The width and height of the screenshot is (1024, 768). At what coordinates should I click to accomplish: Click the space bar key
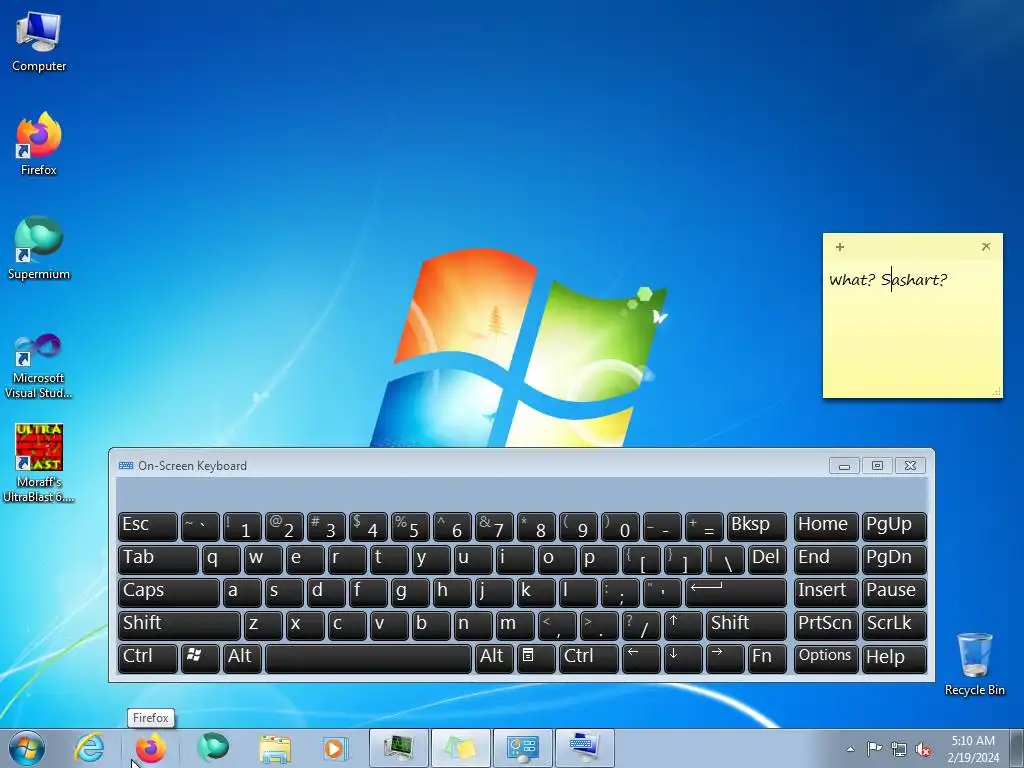pos(368,658)
